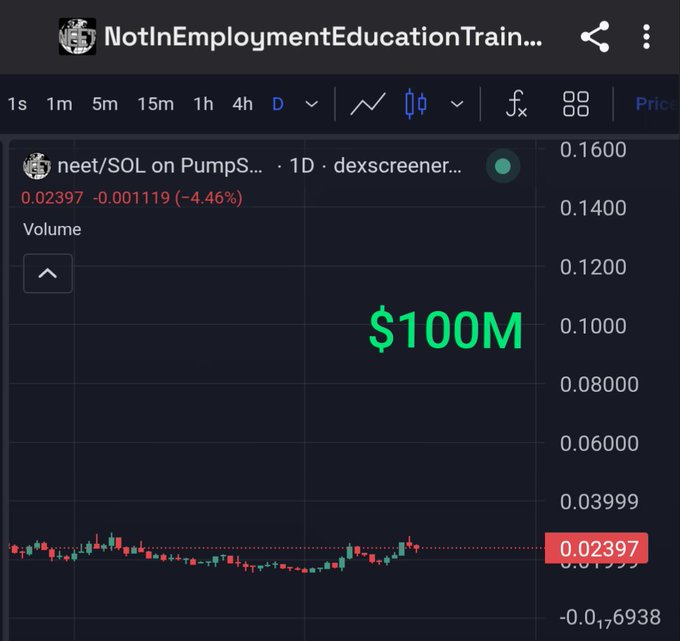Image resolution: width=680 pixels, height=641 pixels.
Task: Click the 0.1200 price axis label
Action: (593, 267)
